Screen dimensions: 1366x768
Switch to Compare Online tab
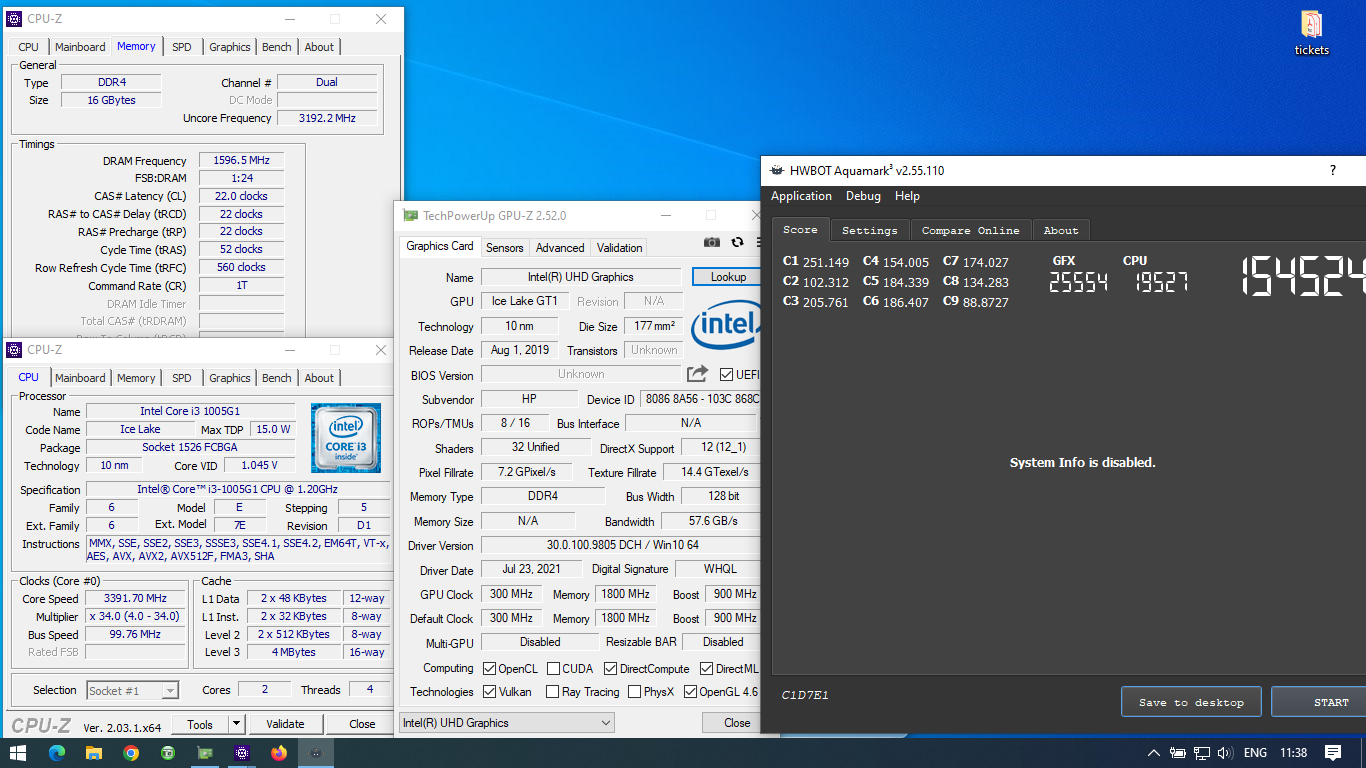[x=970, y=230]
